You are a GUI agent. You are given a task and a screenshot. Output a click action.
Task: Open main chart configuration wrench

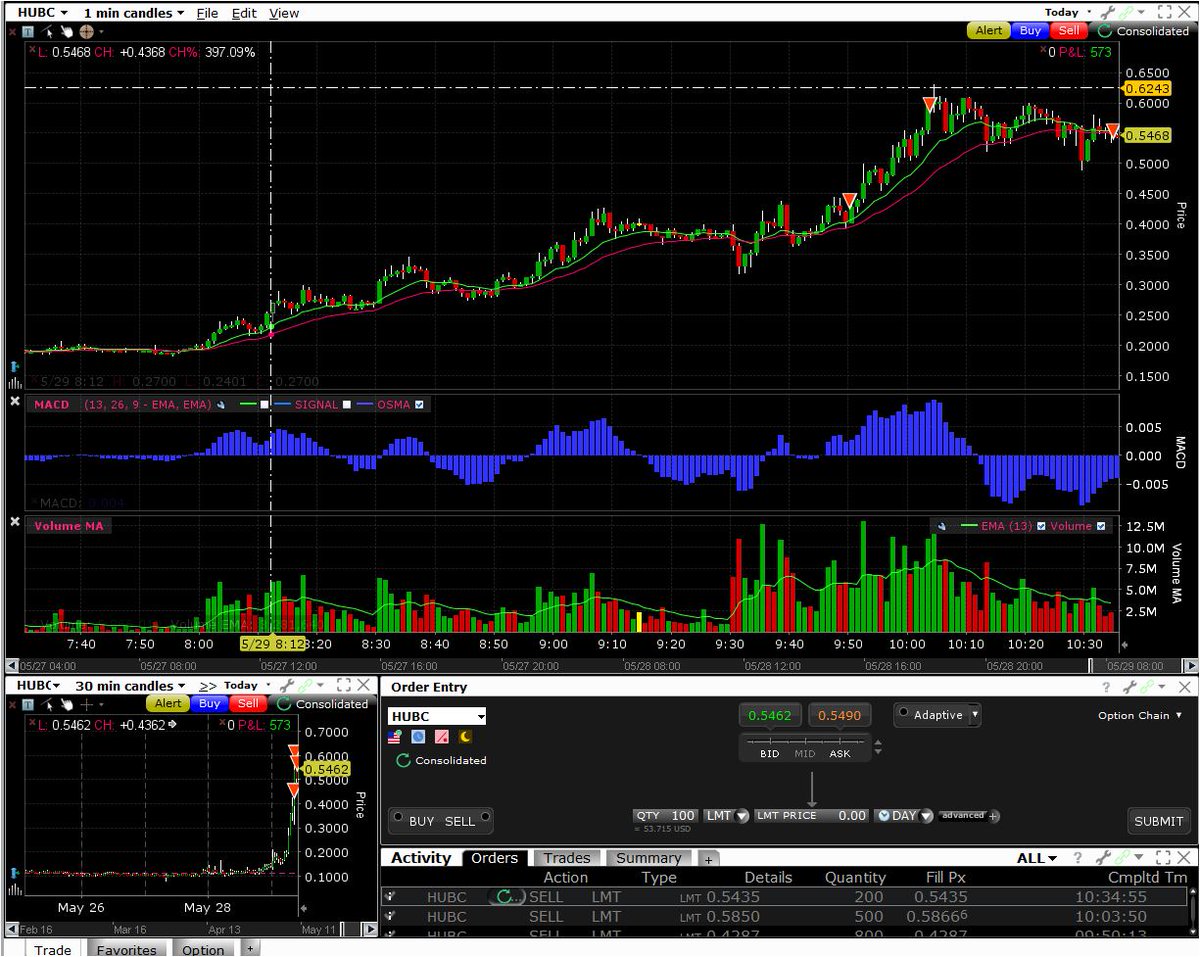[x=1107, y=13]
